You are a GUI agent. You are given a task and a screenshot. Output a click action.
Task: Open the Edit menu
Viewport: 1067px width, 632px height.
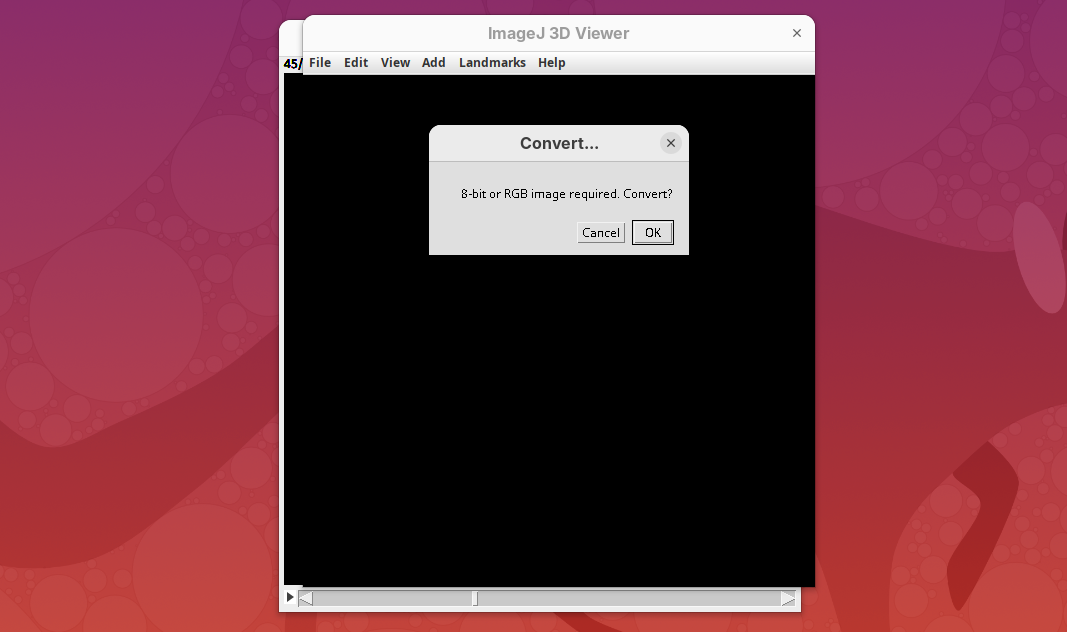point(356,63)
